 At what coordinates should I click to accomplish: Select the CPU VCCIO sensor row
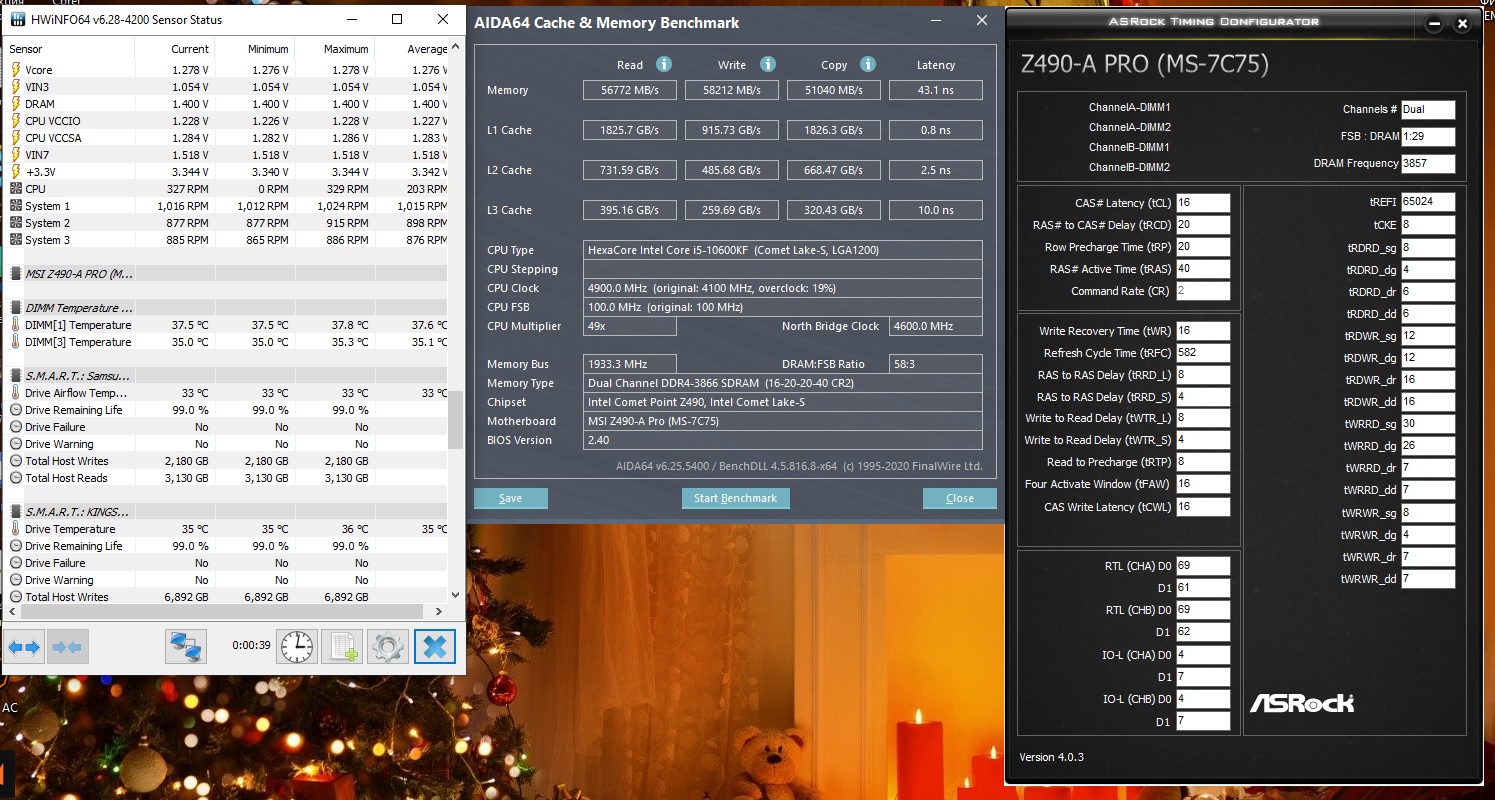tap(227, 121)
